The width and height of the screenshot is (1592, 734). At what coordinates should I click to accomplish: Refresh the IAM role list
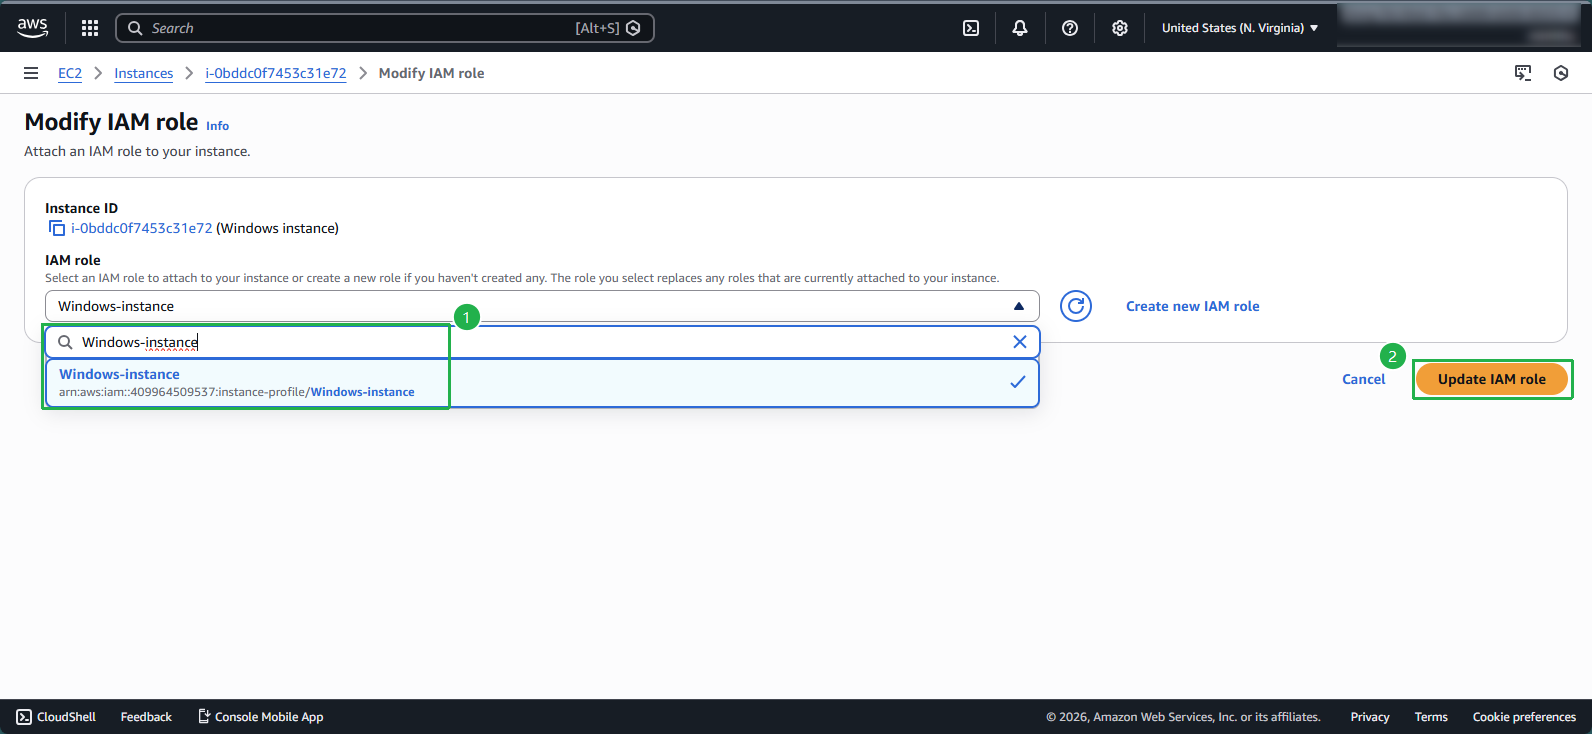coord(1076,306)
